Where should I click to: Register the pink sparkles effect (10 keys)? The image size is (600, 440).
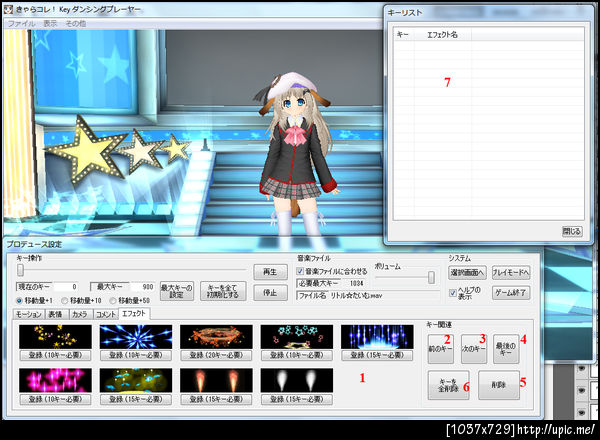click(x=55, y=399)
